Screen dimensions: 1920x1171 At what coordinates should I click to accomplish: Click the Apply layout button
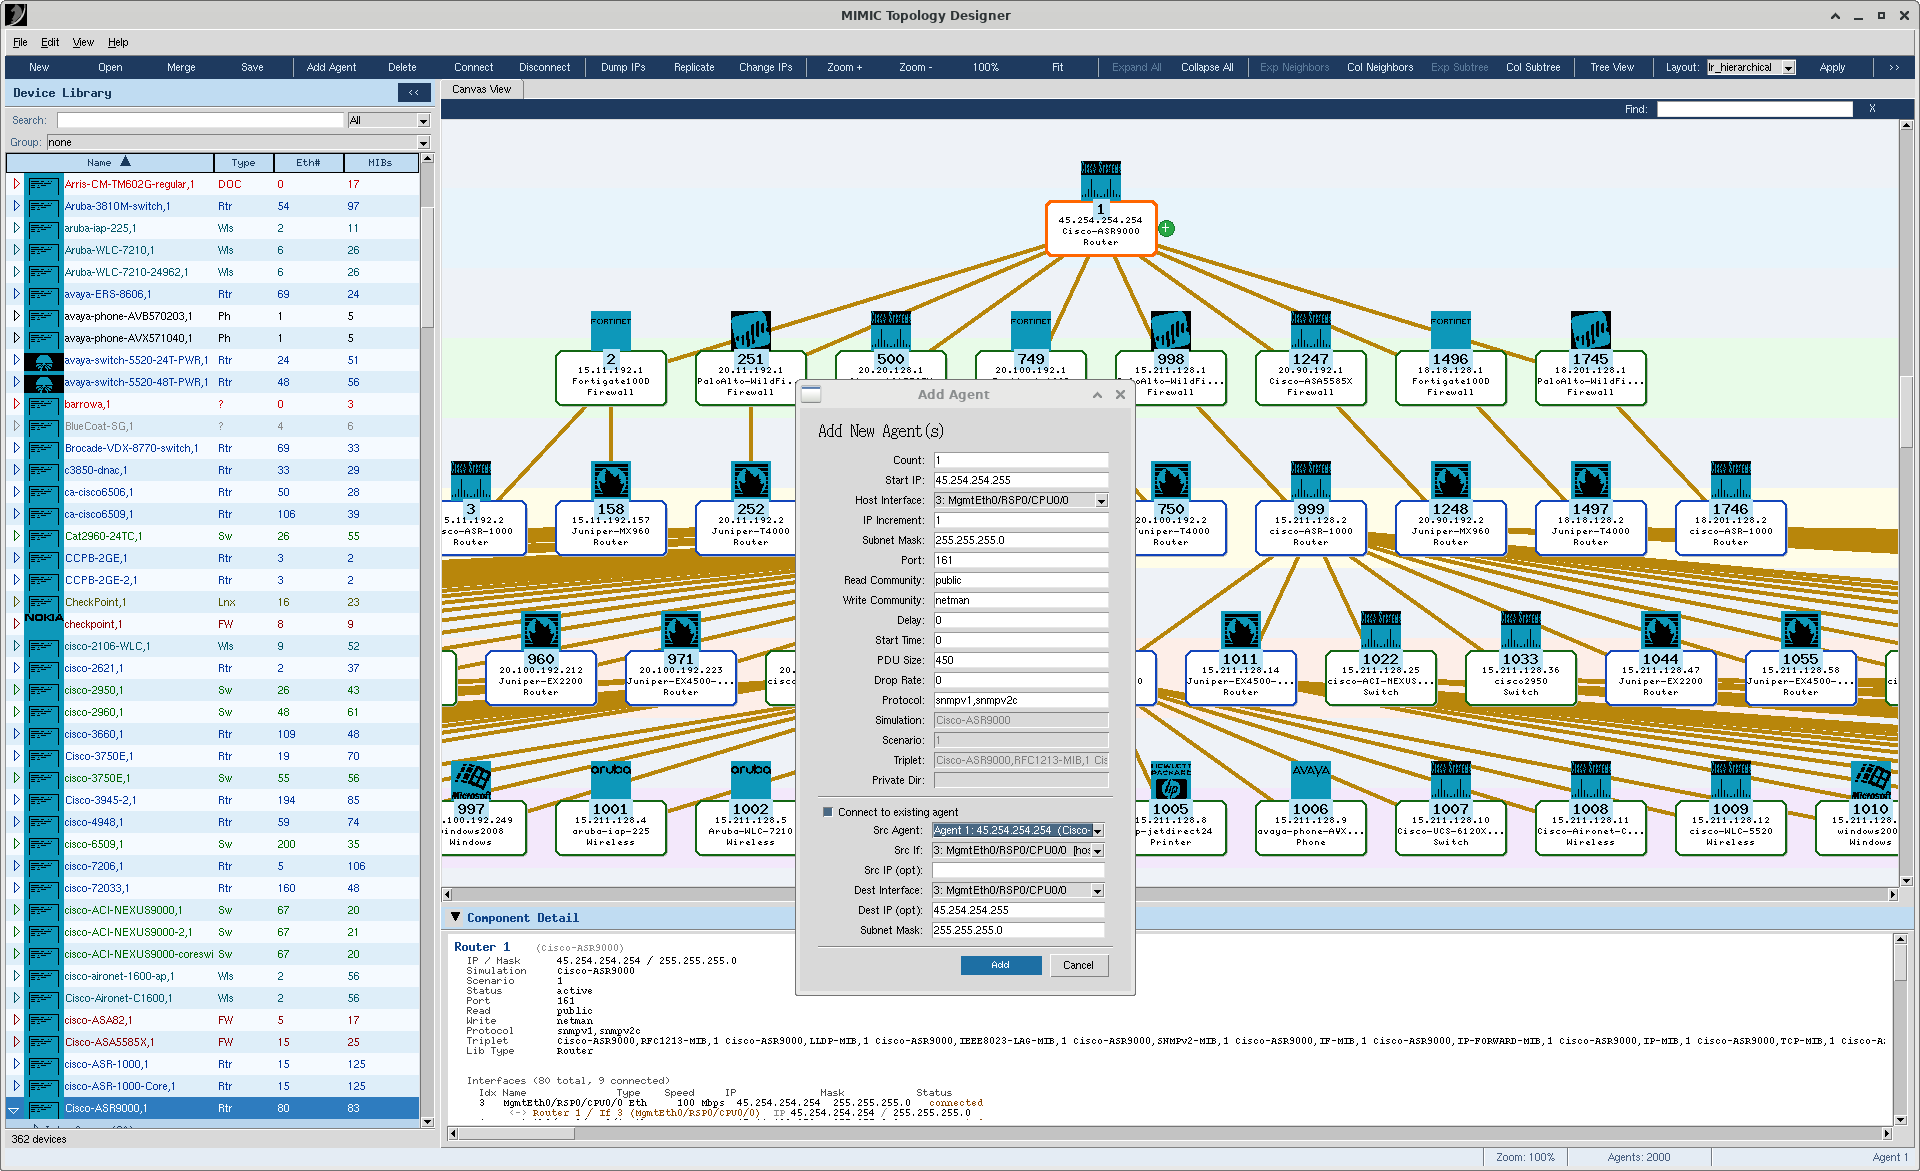pos(1832,67)
